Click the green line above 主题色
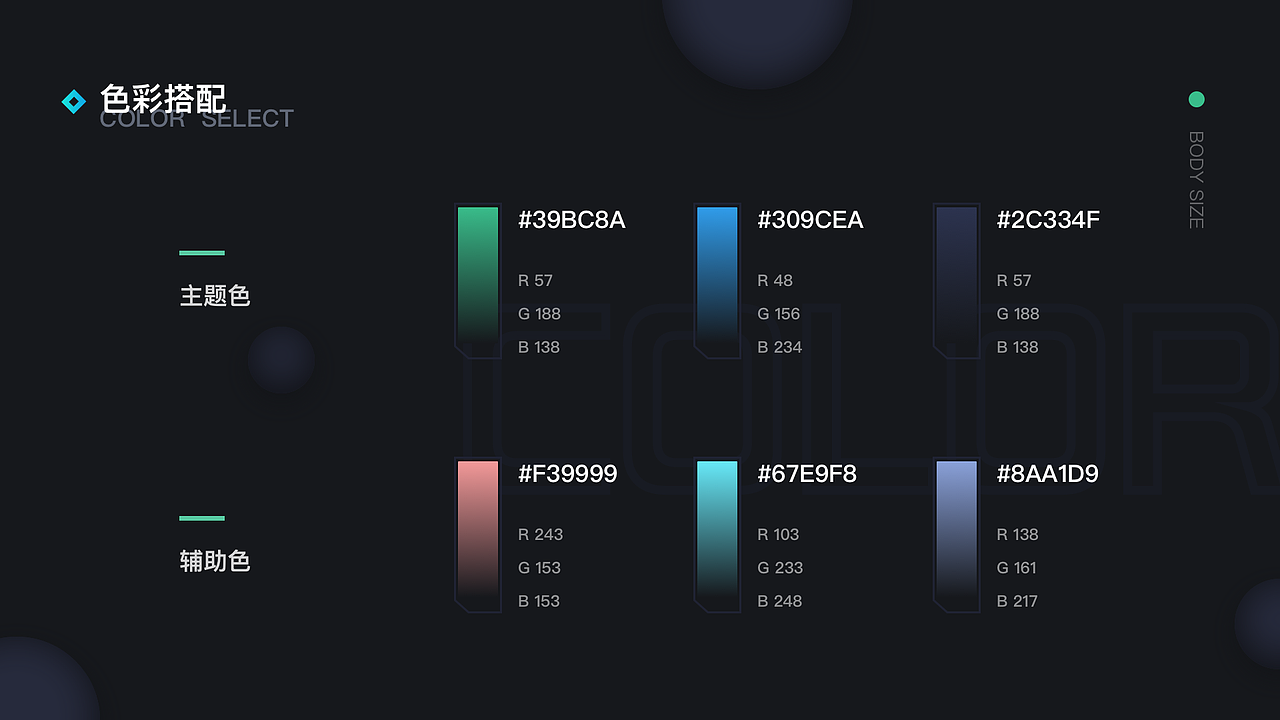 point(202,253)
